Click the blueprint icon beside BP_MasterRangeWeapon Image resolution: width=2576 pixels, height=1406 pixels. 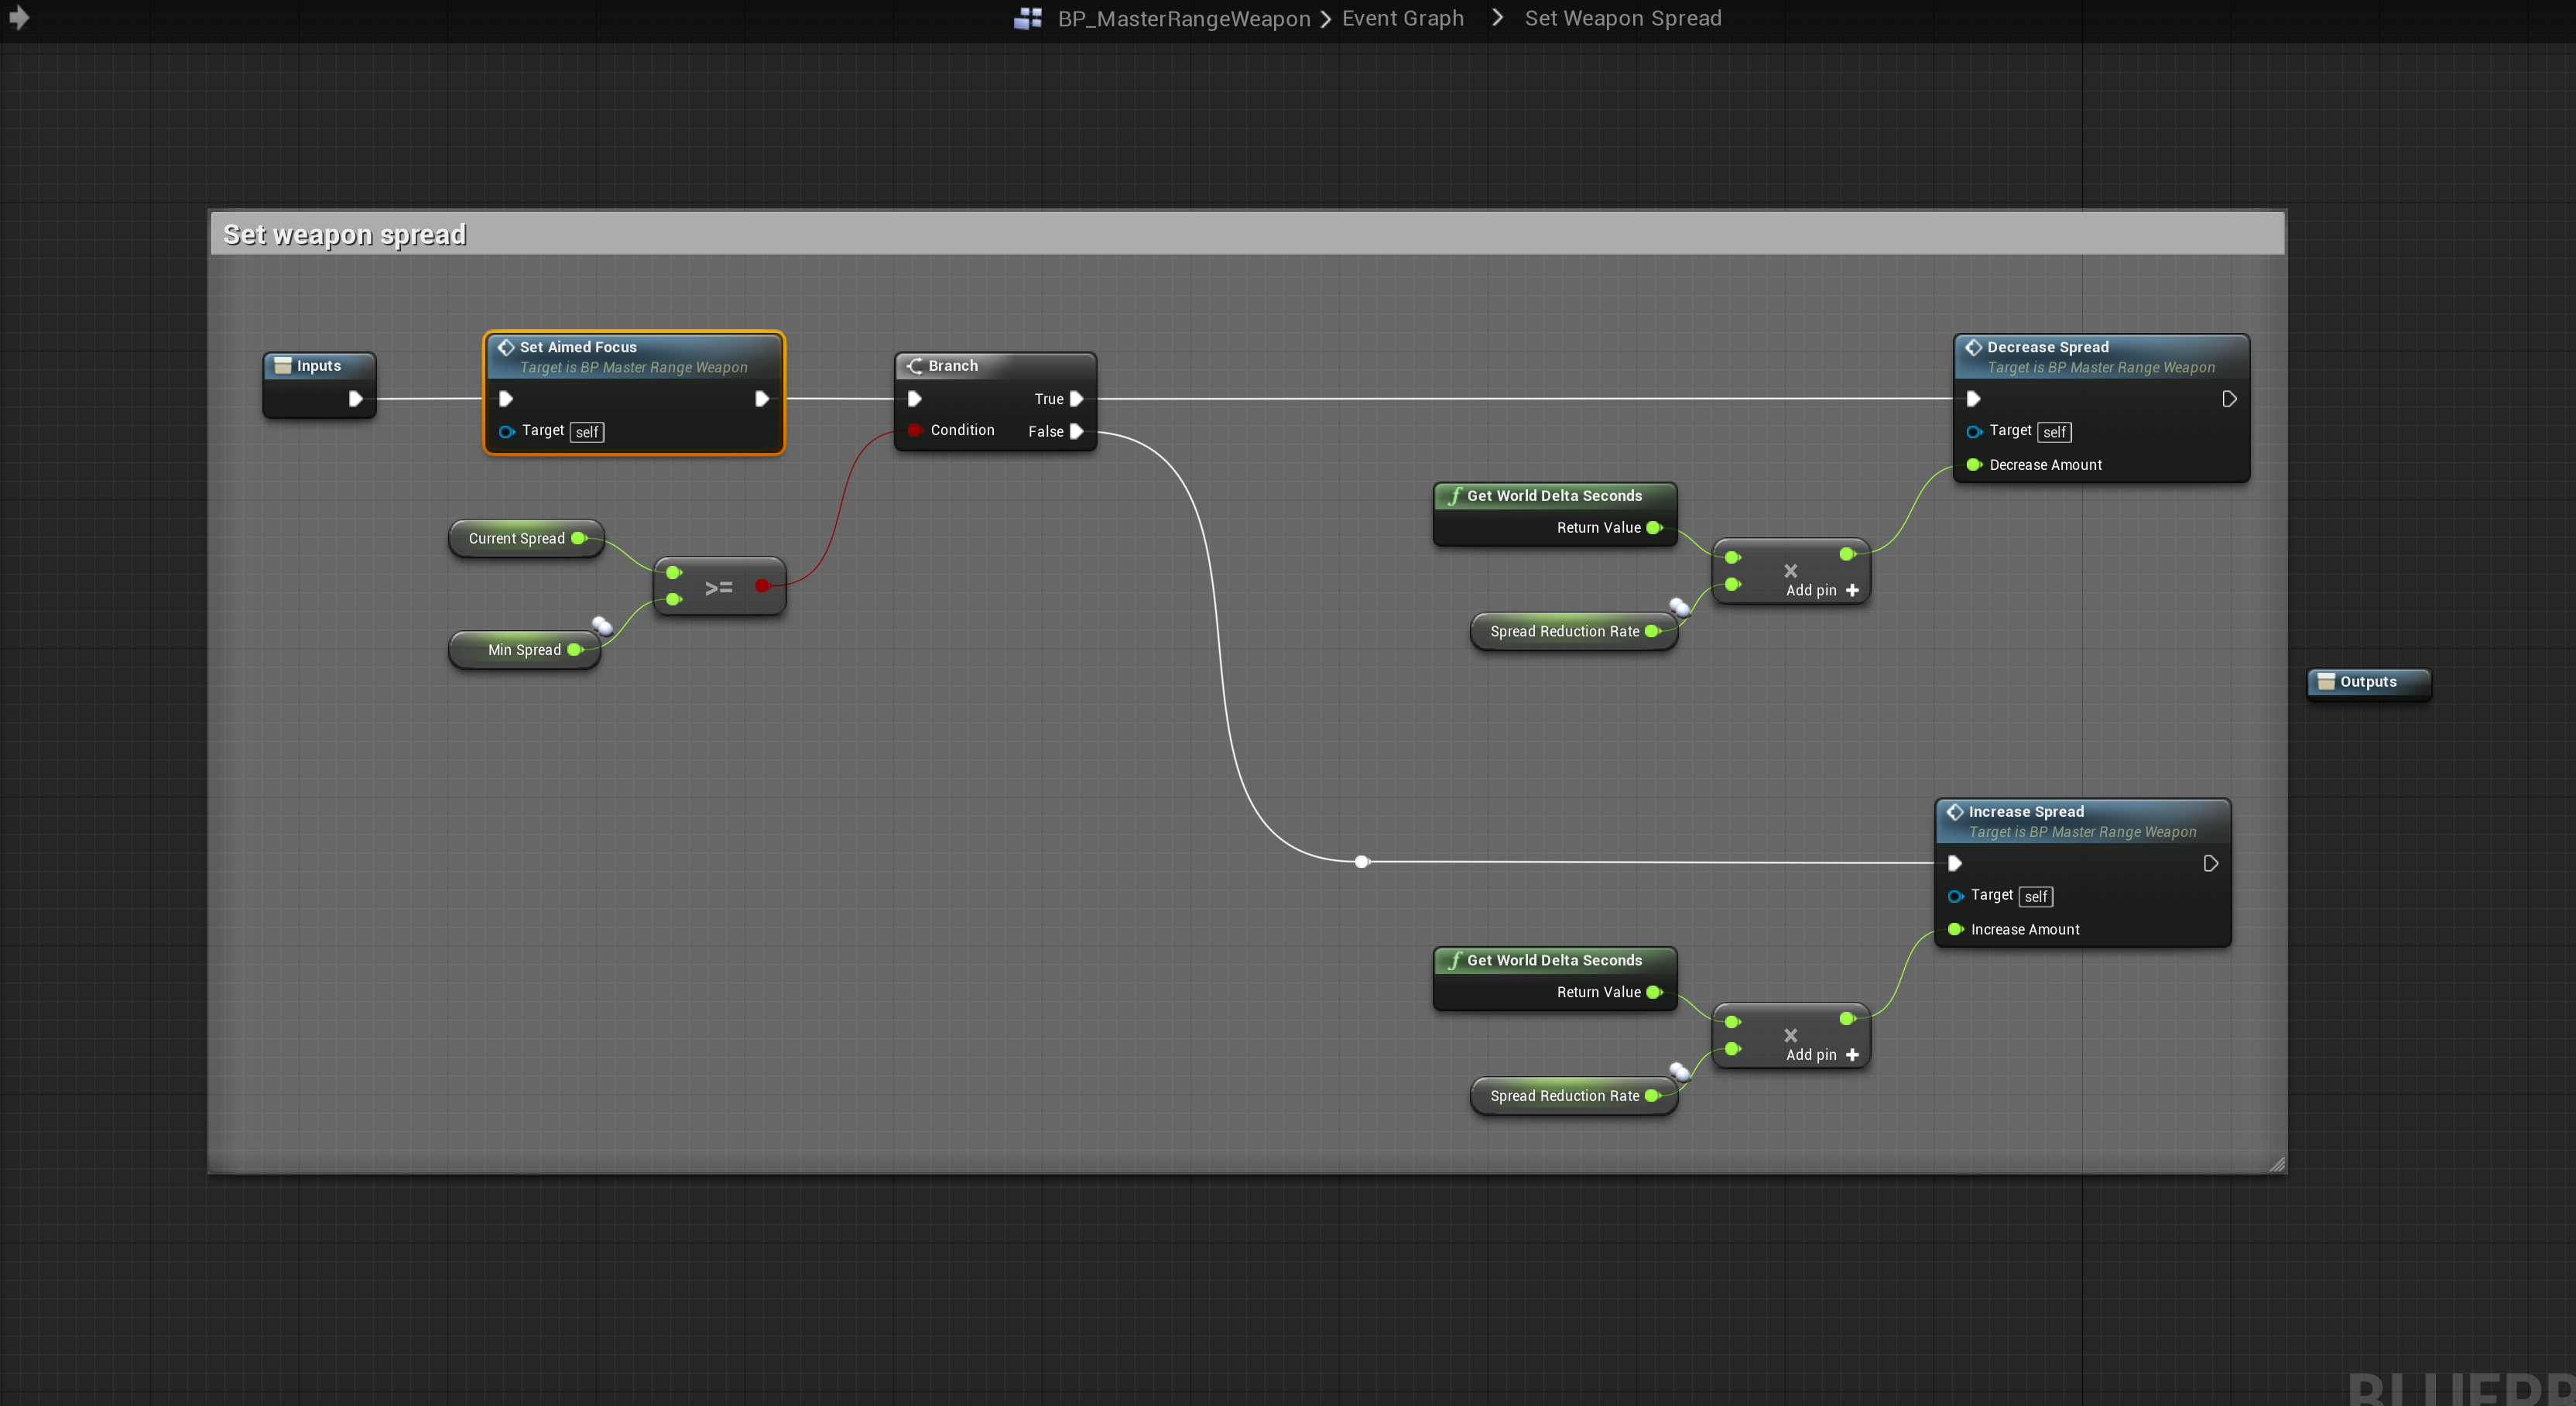pos(1027,19)
